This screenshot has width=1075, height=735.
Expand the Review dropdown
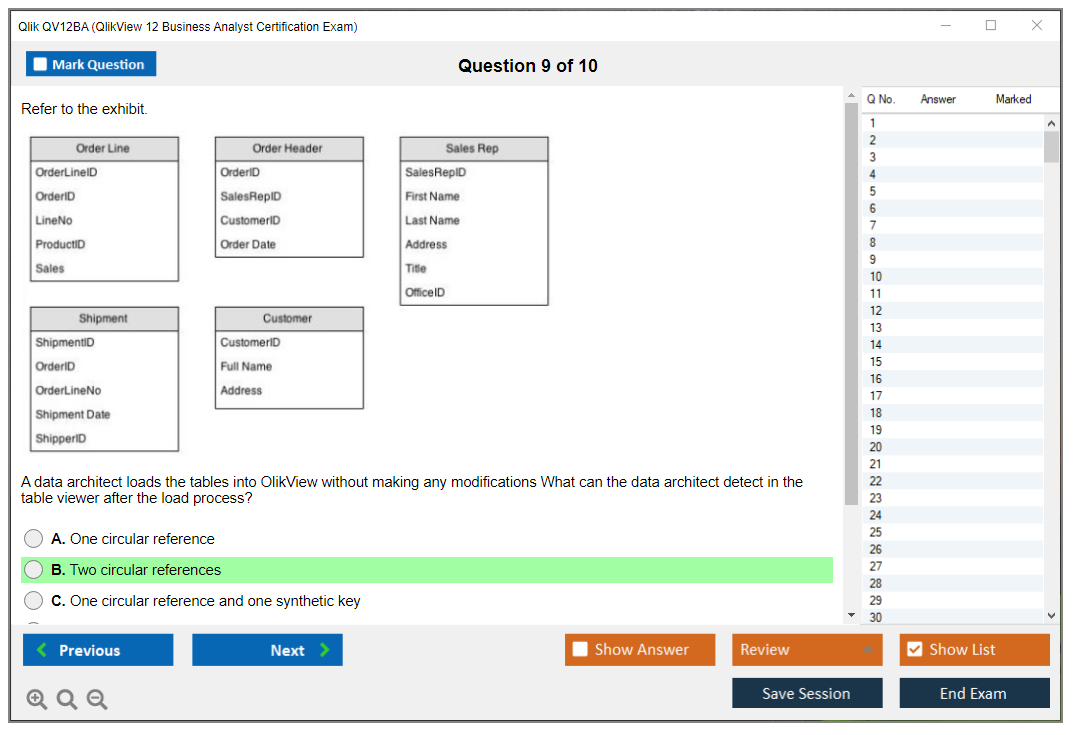[x=866, y=650]
